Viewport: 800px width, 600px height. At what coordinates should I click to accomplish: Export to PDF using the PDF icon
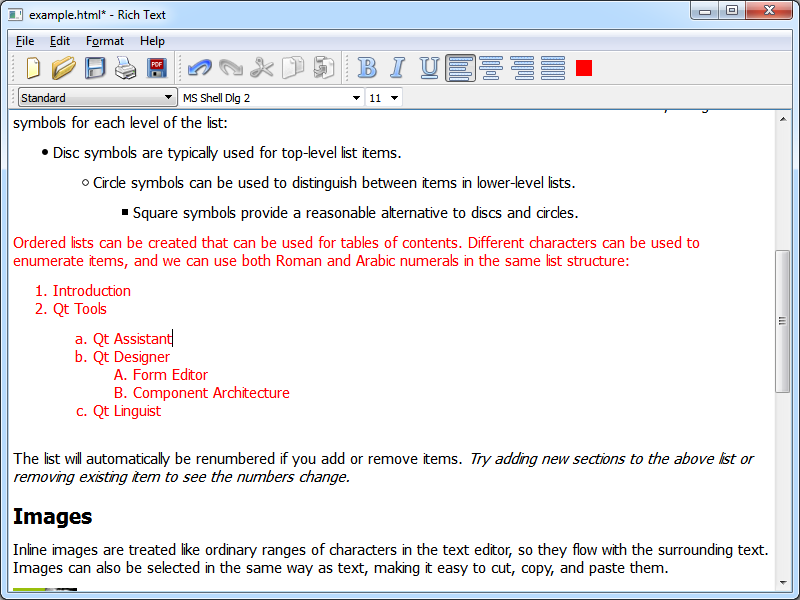tap(157, 68)
